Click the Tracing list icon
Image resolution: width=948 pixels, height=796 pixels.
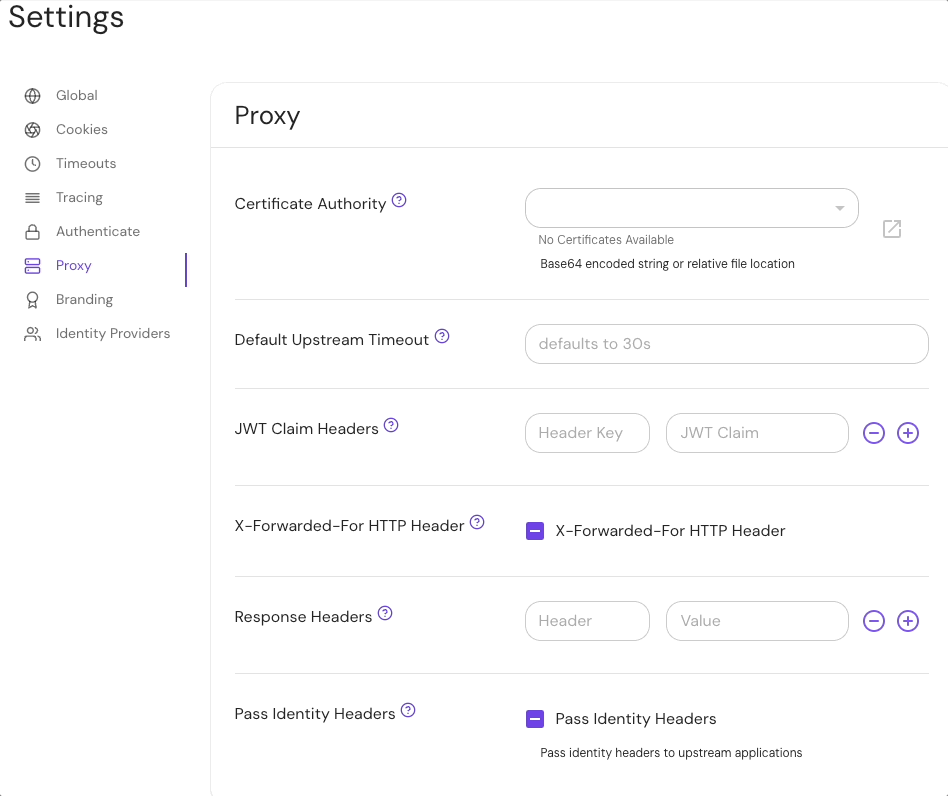tap(31, 197)
